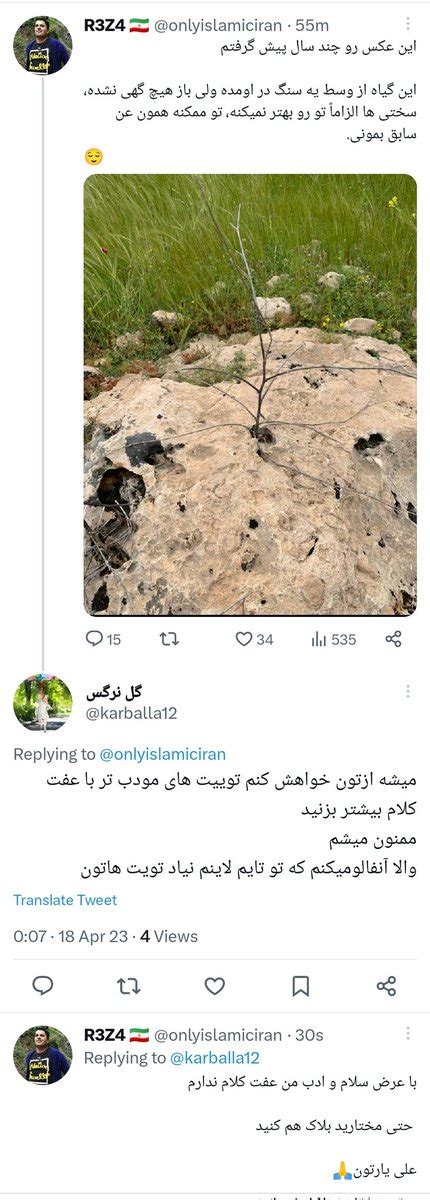Share the karballa12 tweet
Image resolution: width=430 pixels, height=1200 pixels.
coord(387,986)
